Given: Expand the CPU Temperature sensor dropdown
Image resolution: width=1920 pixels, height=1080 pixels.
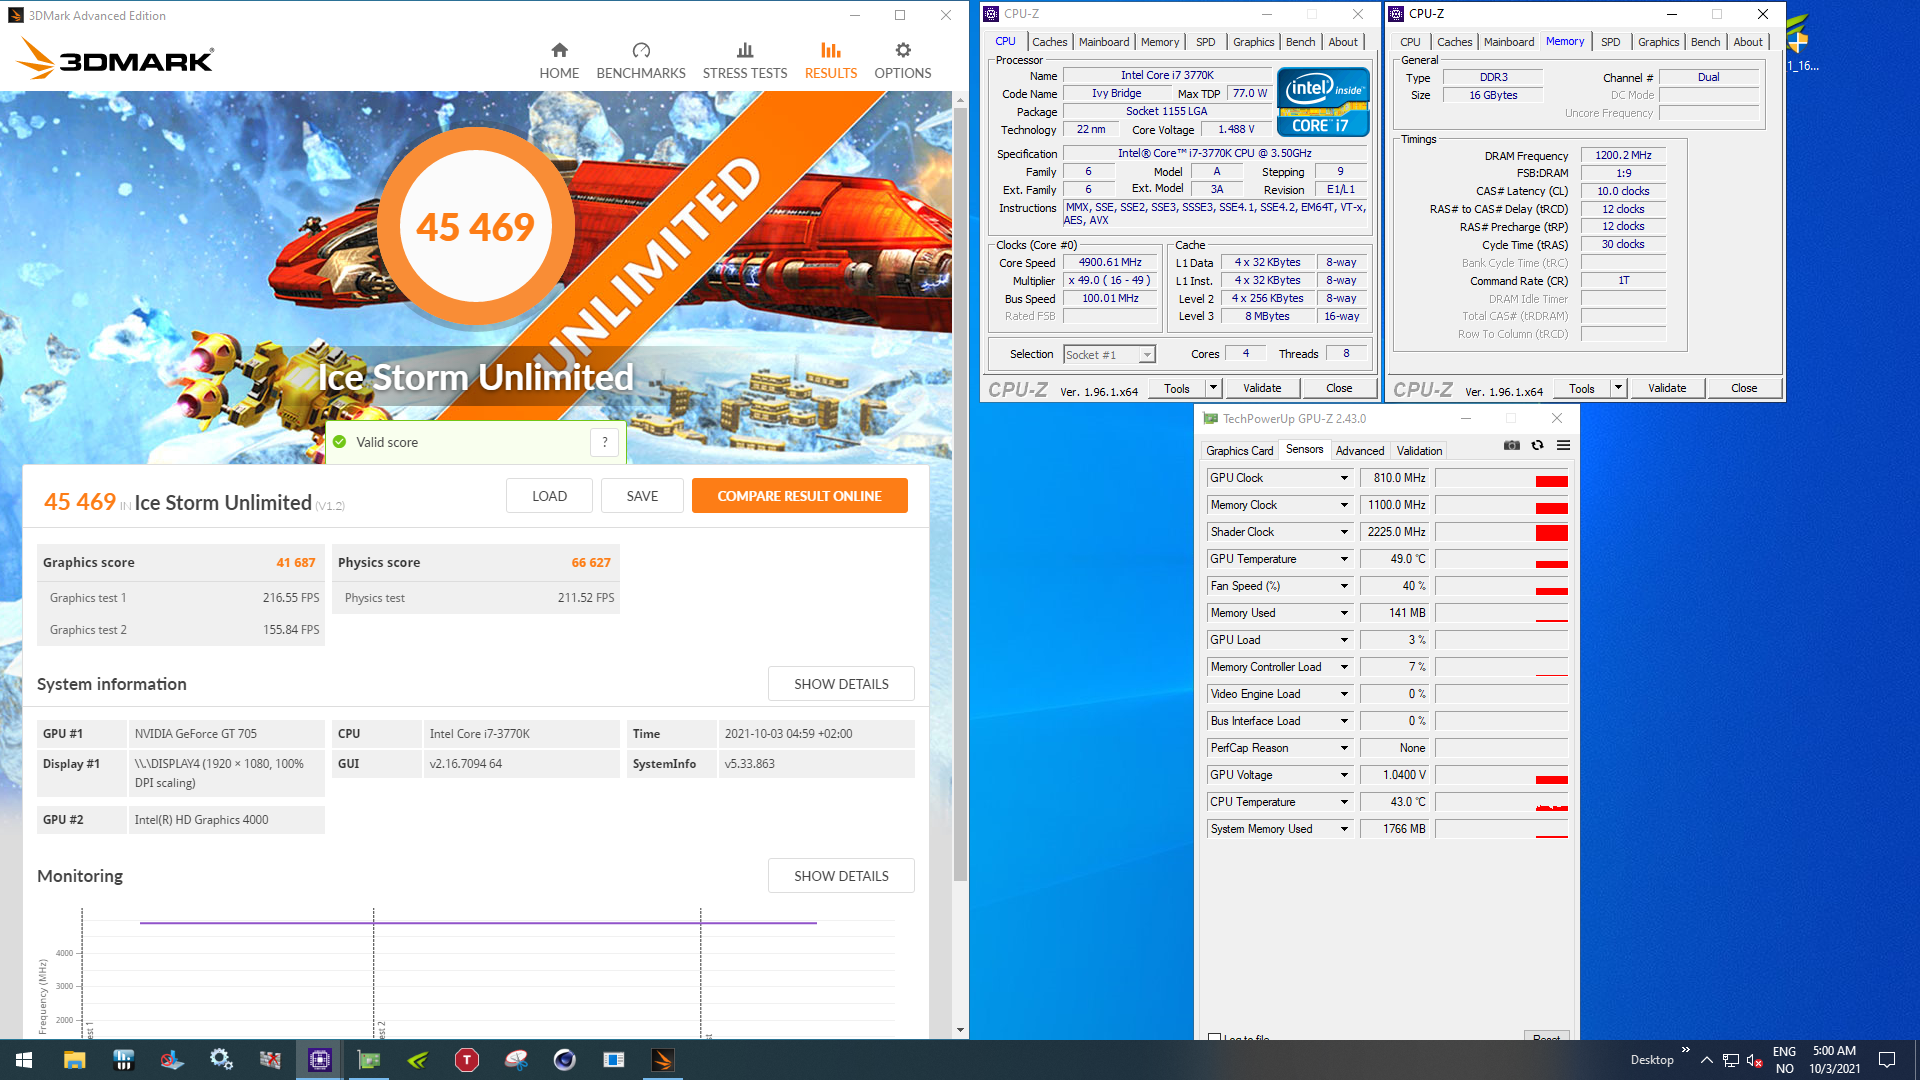Looking at the screenshot, I should click(1344, 802).
